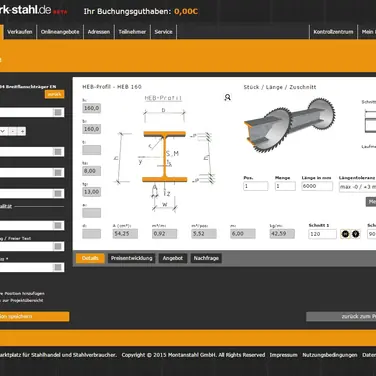The image size is (376, 376).
Task: Switch to the Angebot tab
Action: click(173, 258)
